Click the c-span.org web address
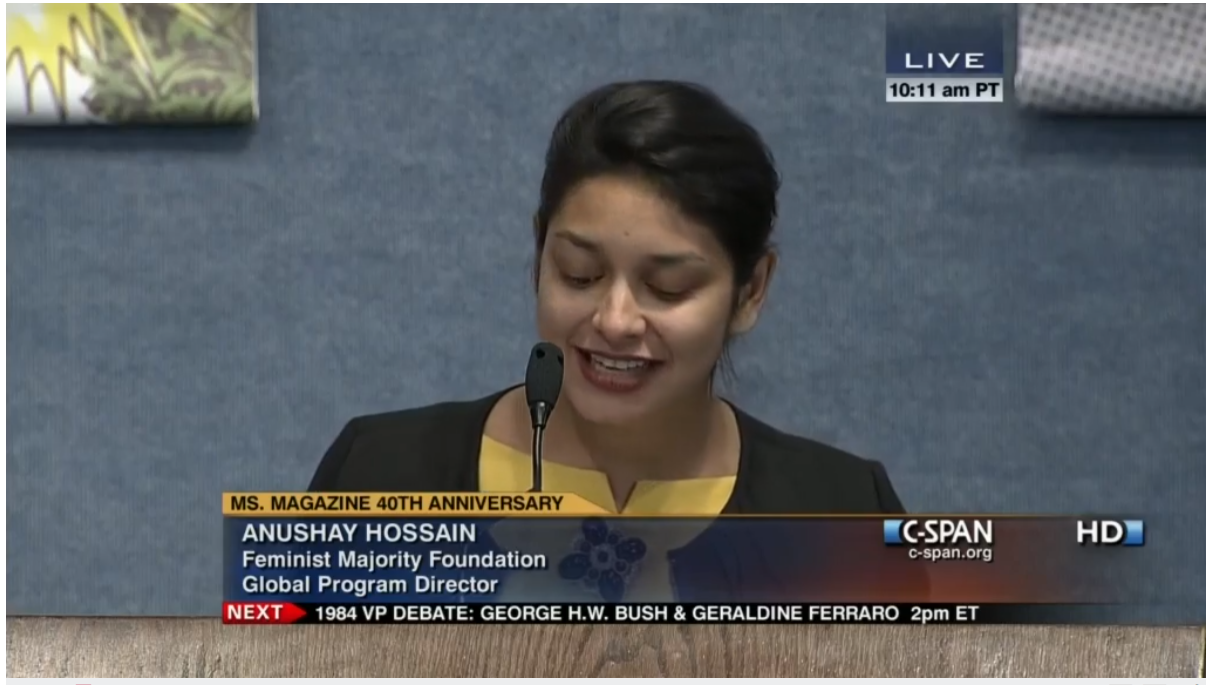This screenshot has width=1213, height=685. click(x=950, y=553)
